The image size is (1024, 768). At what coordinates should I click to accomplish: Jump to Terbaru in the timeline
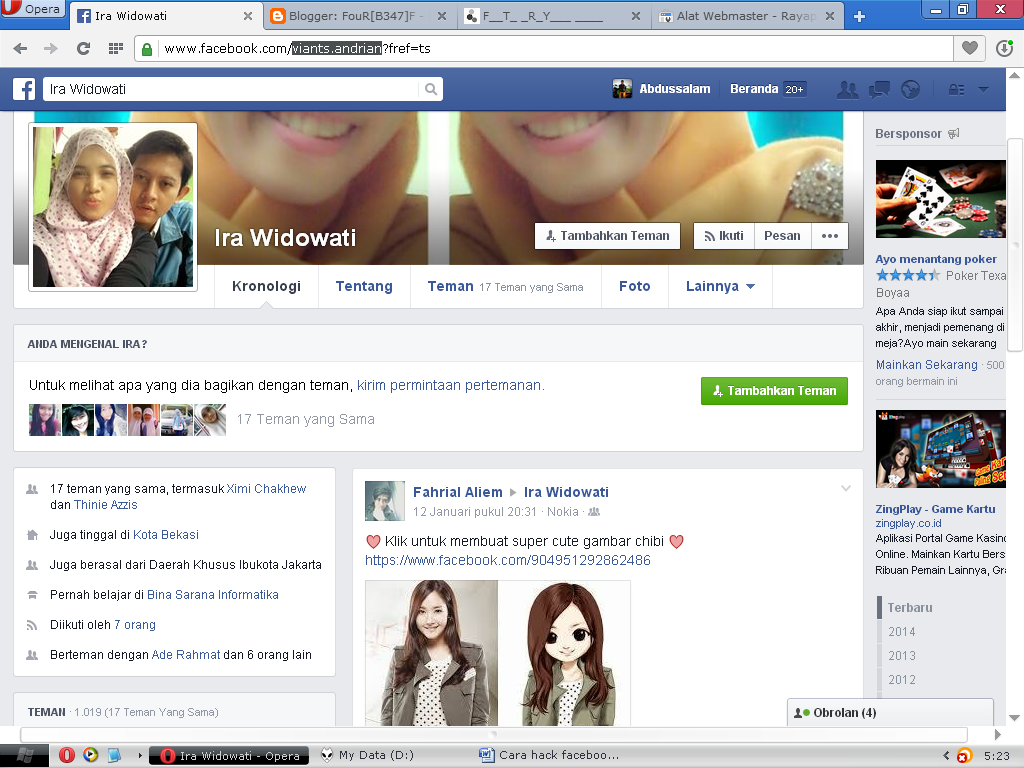(x=910, y=607)
